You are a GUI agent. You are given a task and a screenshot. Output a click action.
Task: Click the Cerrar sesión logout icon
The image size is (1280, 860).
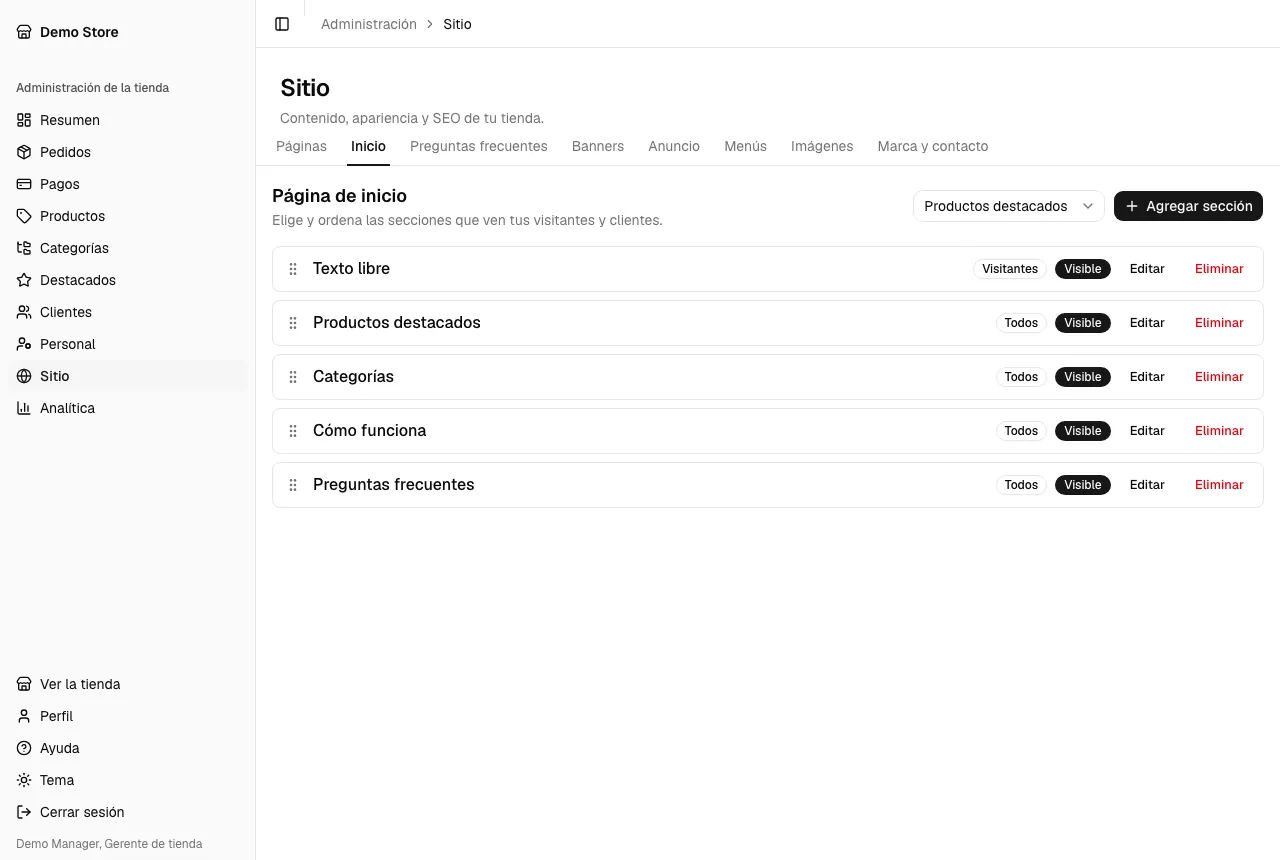click(x=24, y=812)
